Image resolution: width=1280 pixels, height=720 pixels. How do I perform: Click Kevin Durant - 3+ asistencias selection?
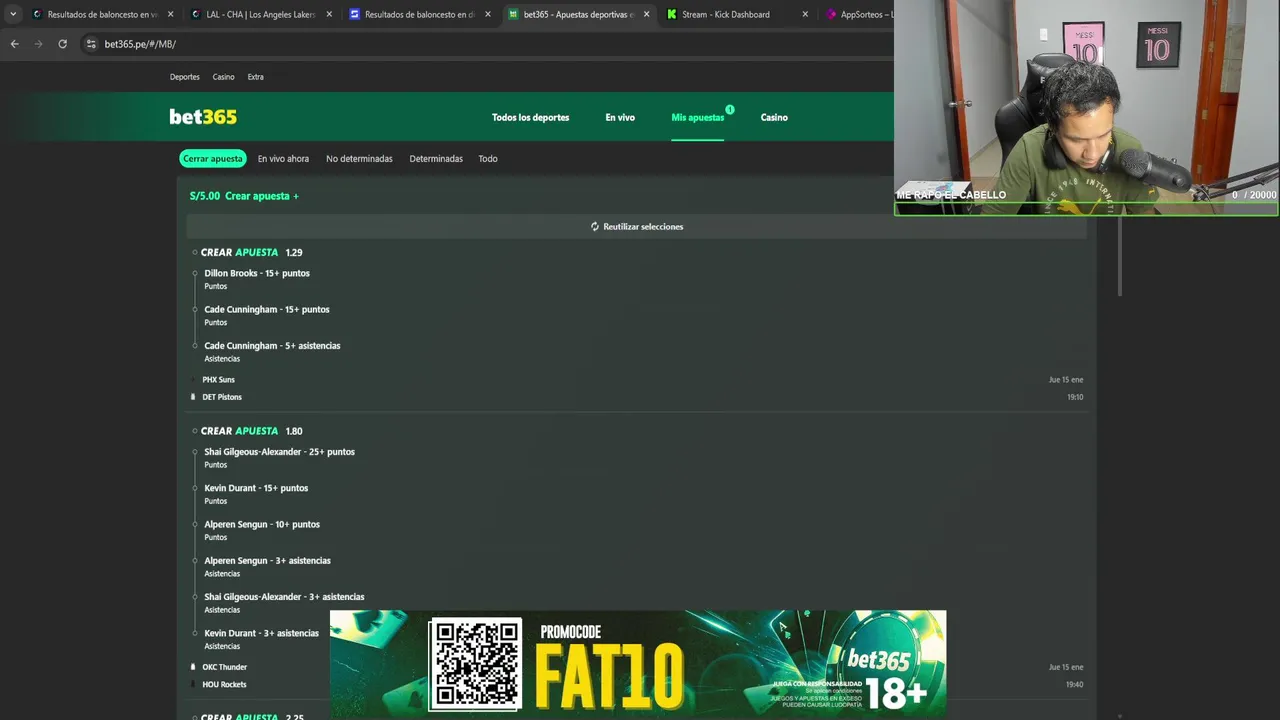click(x=261, y=633)
